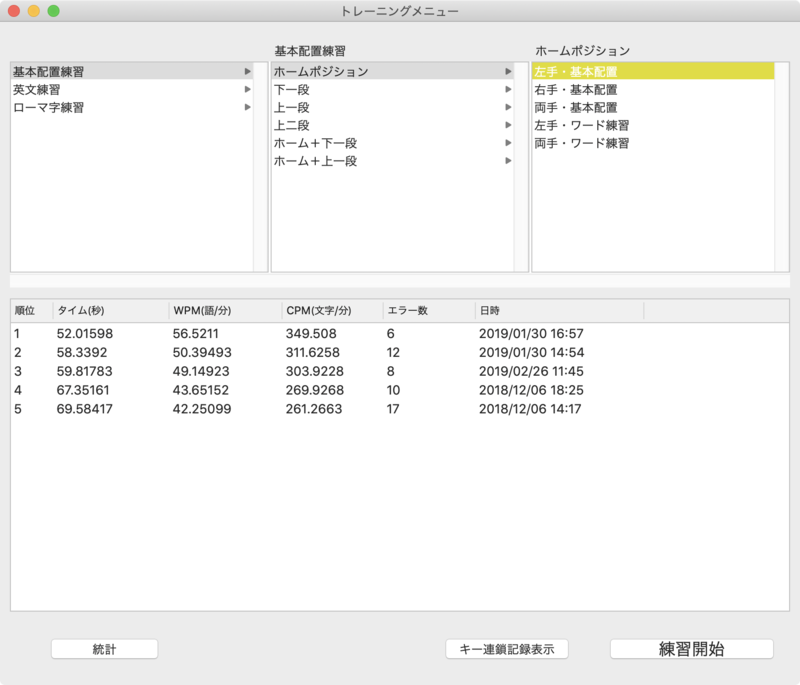Pick the 両手・ワード練習 lesson
800x685 pixels.
point(653,143)
